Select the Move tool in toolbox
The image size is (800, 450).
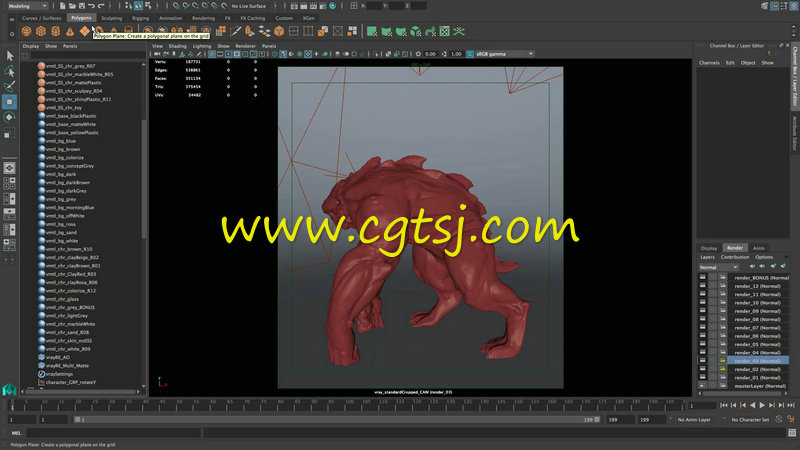click(x=9, y=102)
